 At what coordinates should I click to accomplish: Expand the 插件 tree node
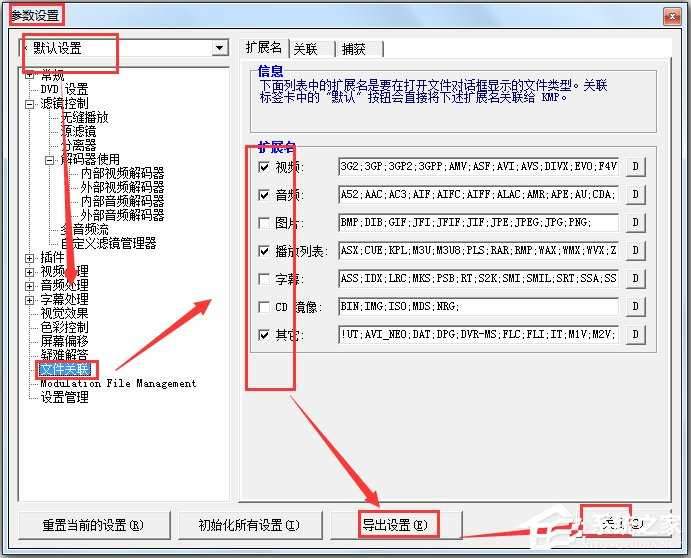(x=30, y=258)
